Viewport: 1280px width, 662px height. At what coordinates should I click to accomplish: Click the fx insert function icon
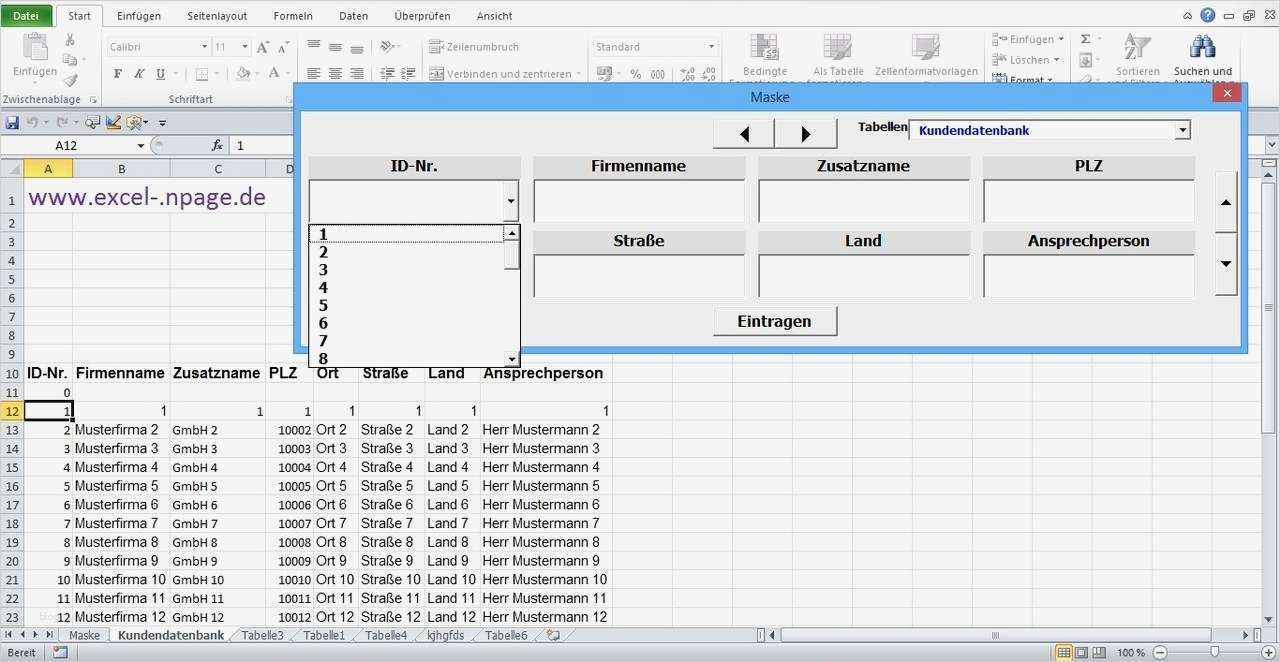point(217,145)
